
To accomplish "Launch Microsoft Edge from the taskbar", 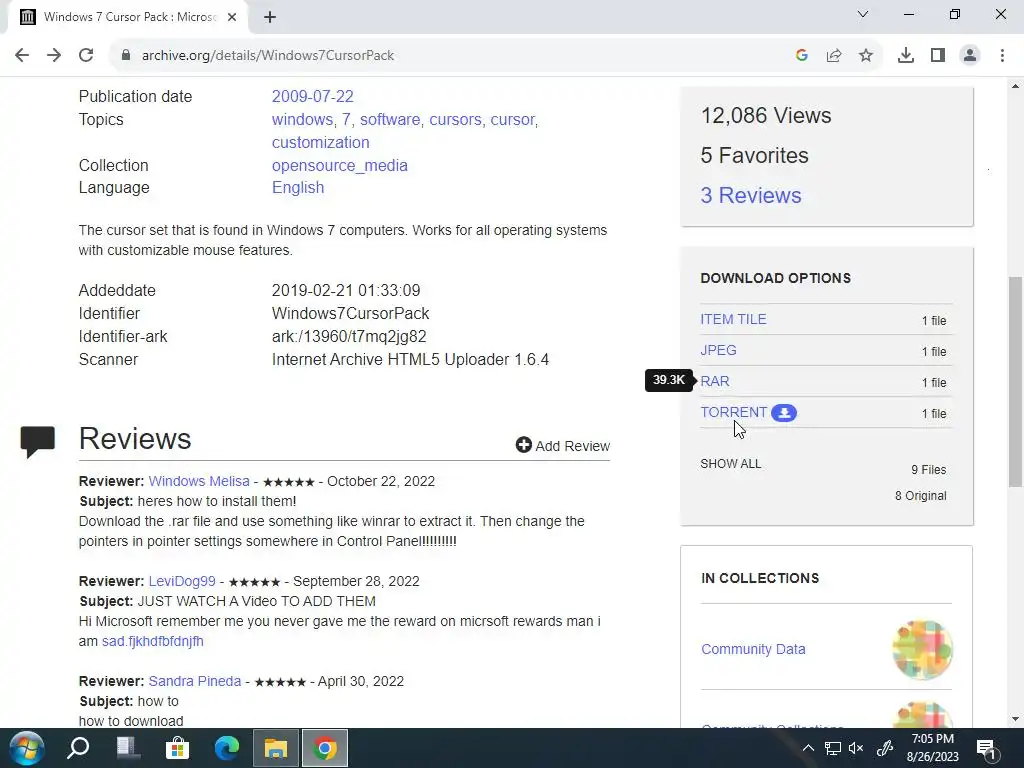I will pos(227,748).
